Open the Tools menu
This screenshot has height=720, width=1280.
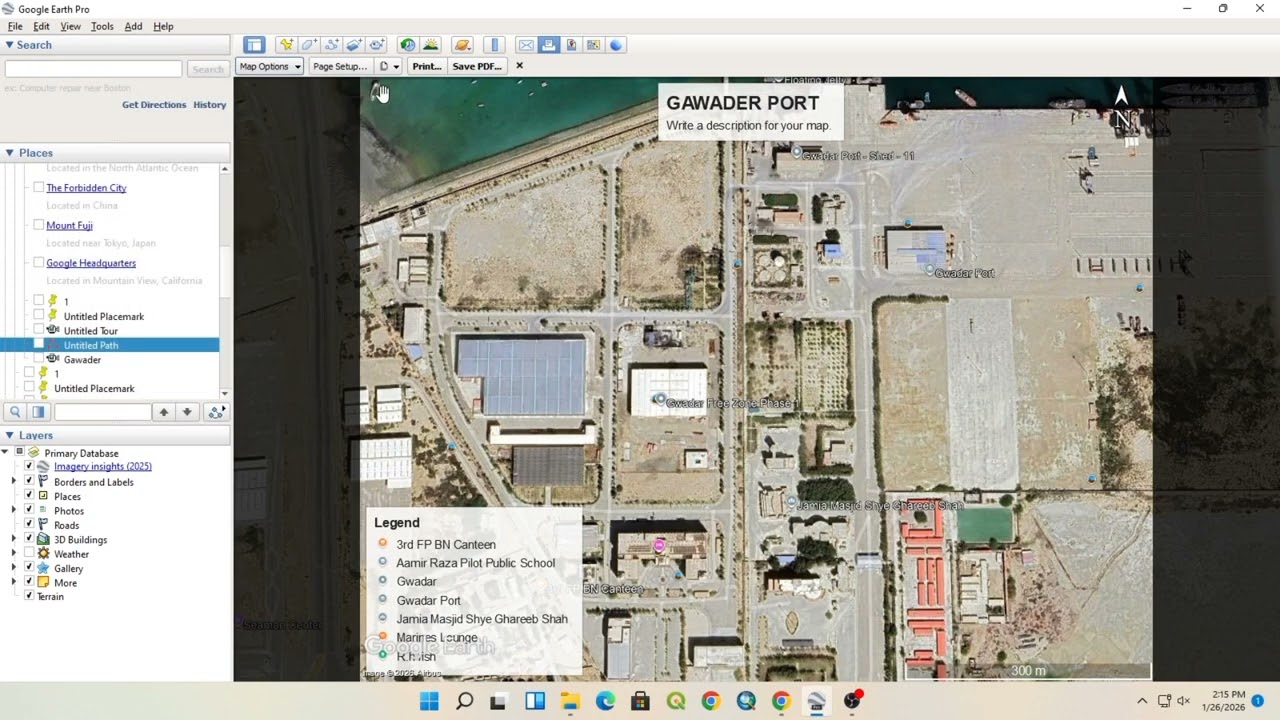coord(102,26)
